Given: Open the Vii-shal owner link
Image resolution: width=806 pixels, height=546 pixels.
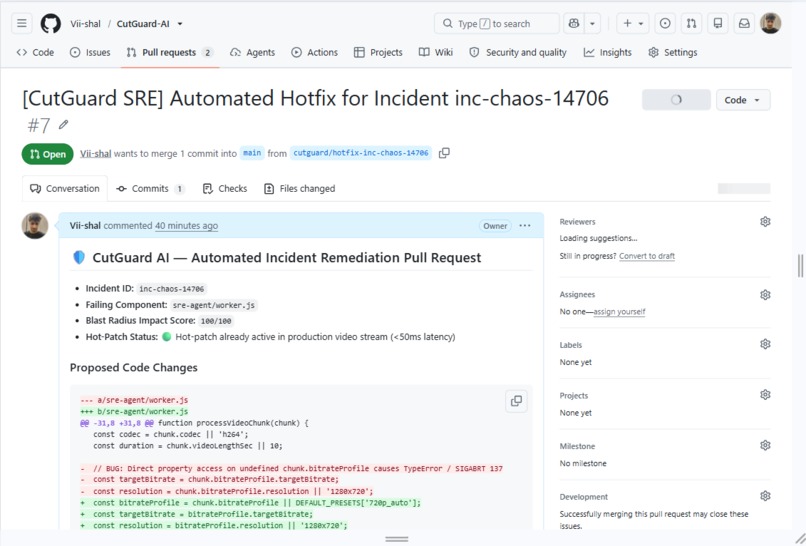Looking at the screenshot, I should (85, 24).
